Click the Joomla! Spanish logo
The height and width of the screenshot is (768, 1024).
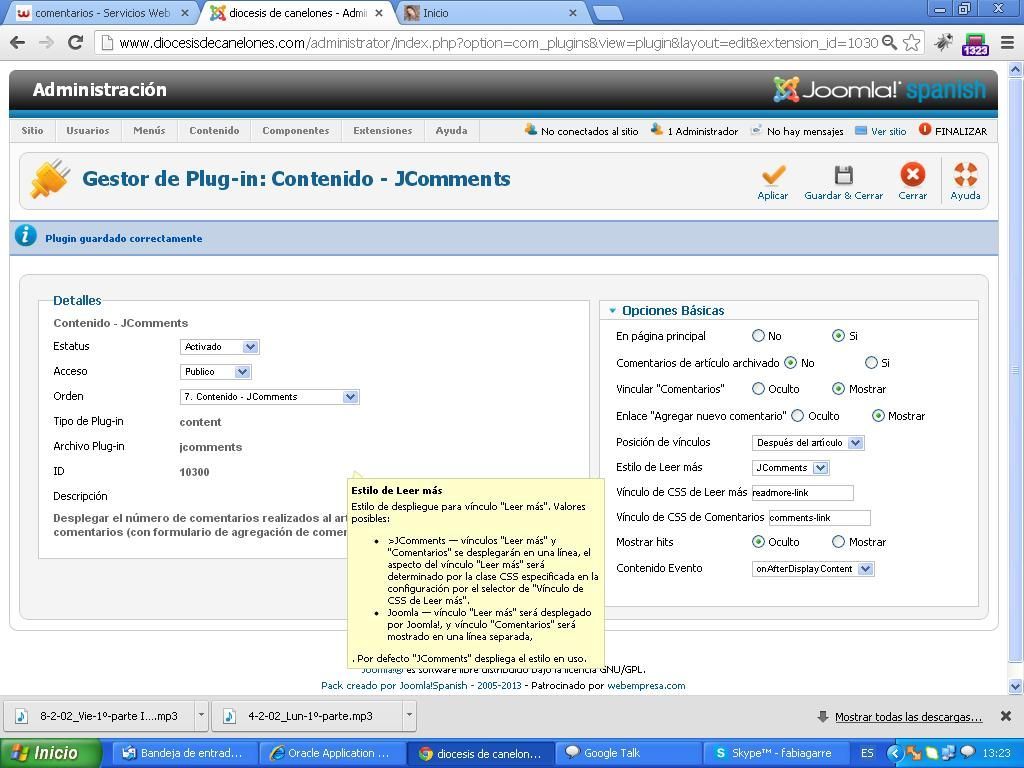point(879,89)
